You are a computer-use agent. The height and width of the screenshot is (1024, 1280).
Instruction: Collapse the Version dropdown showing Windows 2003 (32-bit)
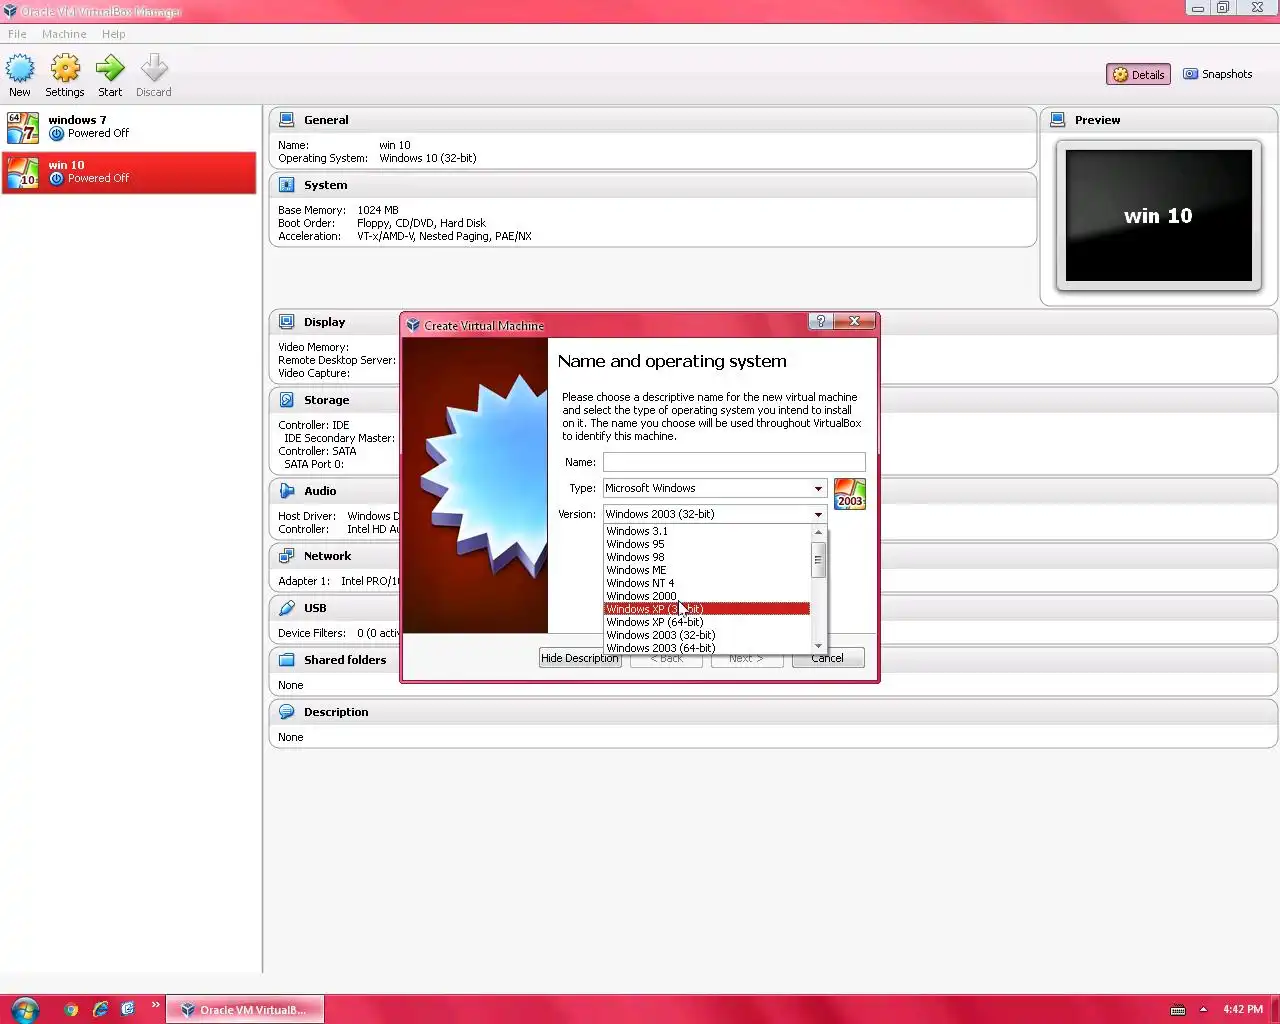click(x=715, y=514)
